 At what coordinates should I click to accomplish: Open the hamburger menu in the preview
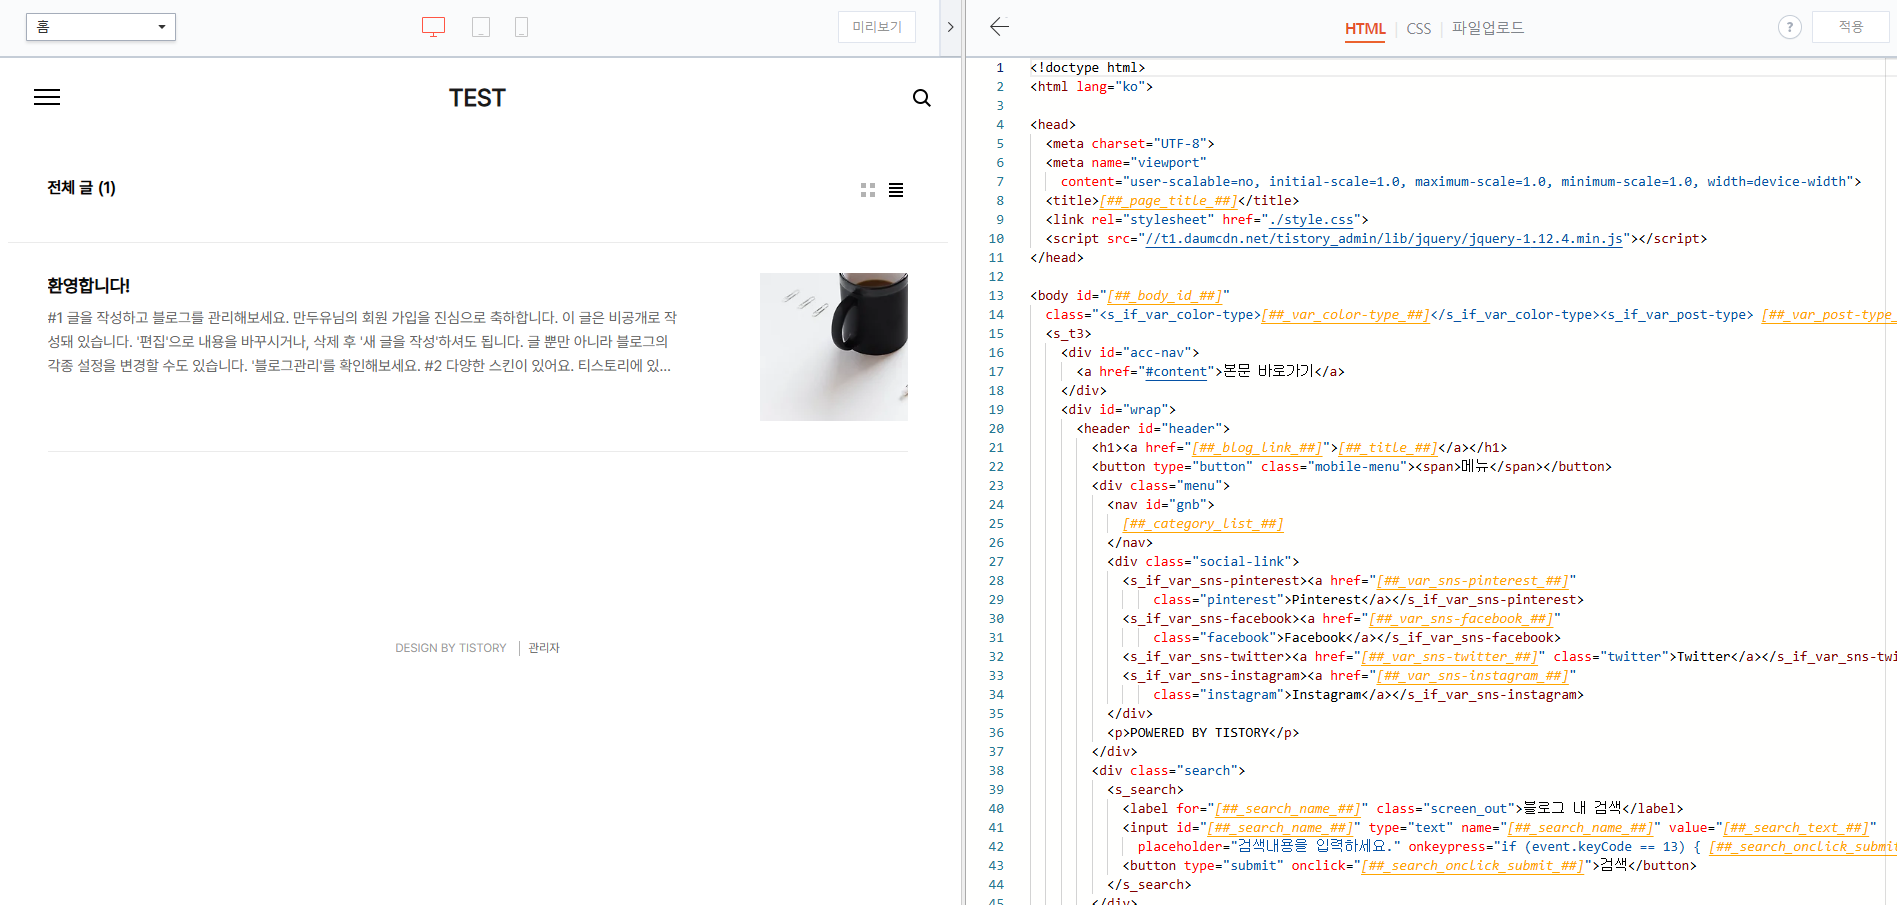pyautogui.click(x=47, y=97)
